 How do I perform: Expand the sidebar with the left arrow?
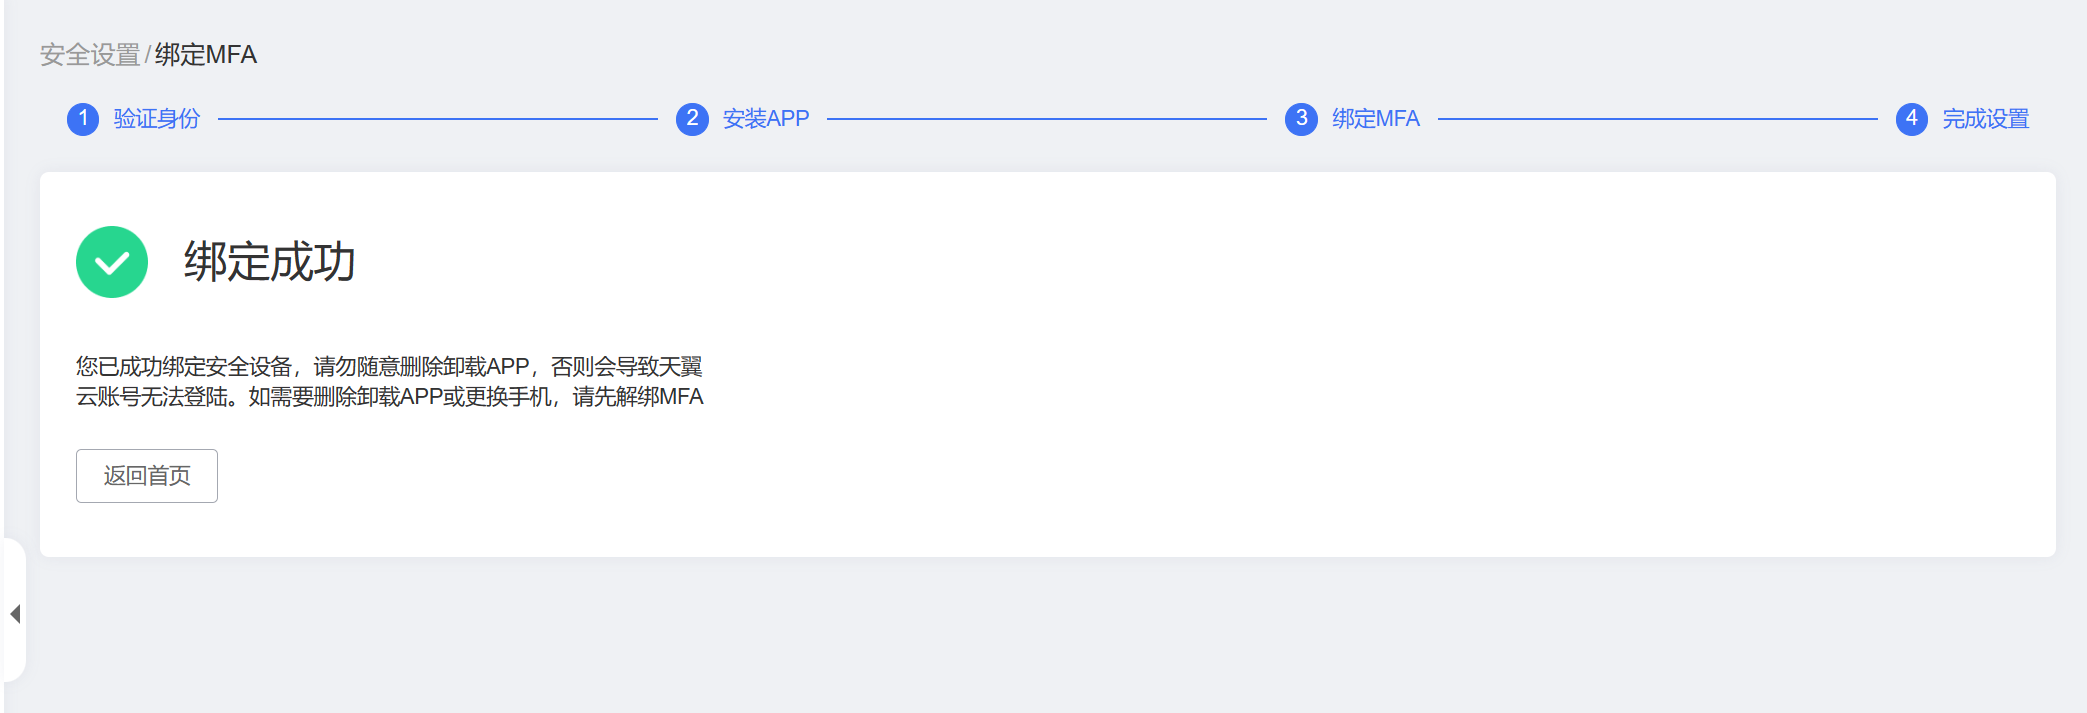15,613
